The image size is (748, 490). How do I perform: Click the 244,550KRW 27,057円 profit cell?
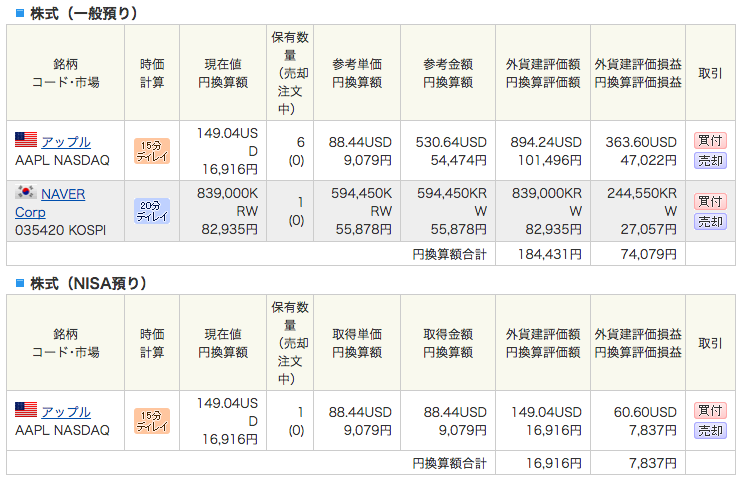point(638,211)
